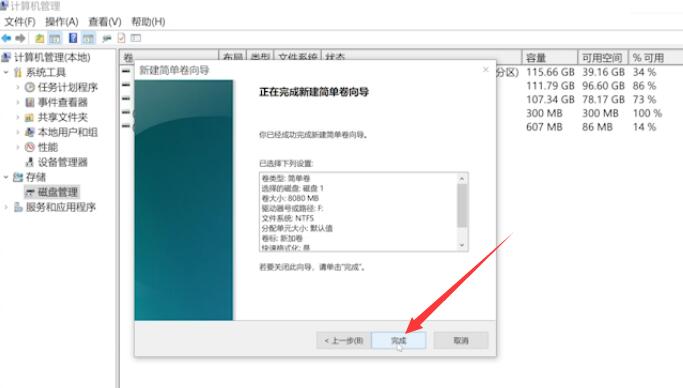The image size is (683, 388).
Task: Click the 96.60 GB free space cell
Action: click(603, 86)
